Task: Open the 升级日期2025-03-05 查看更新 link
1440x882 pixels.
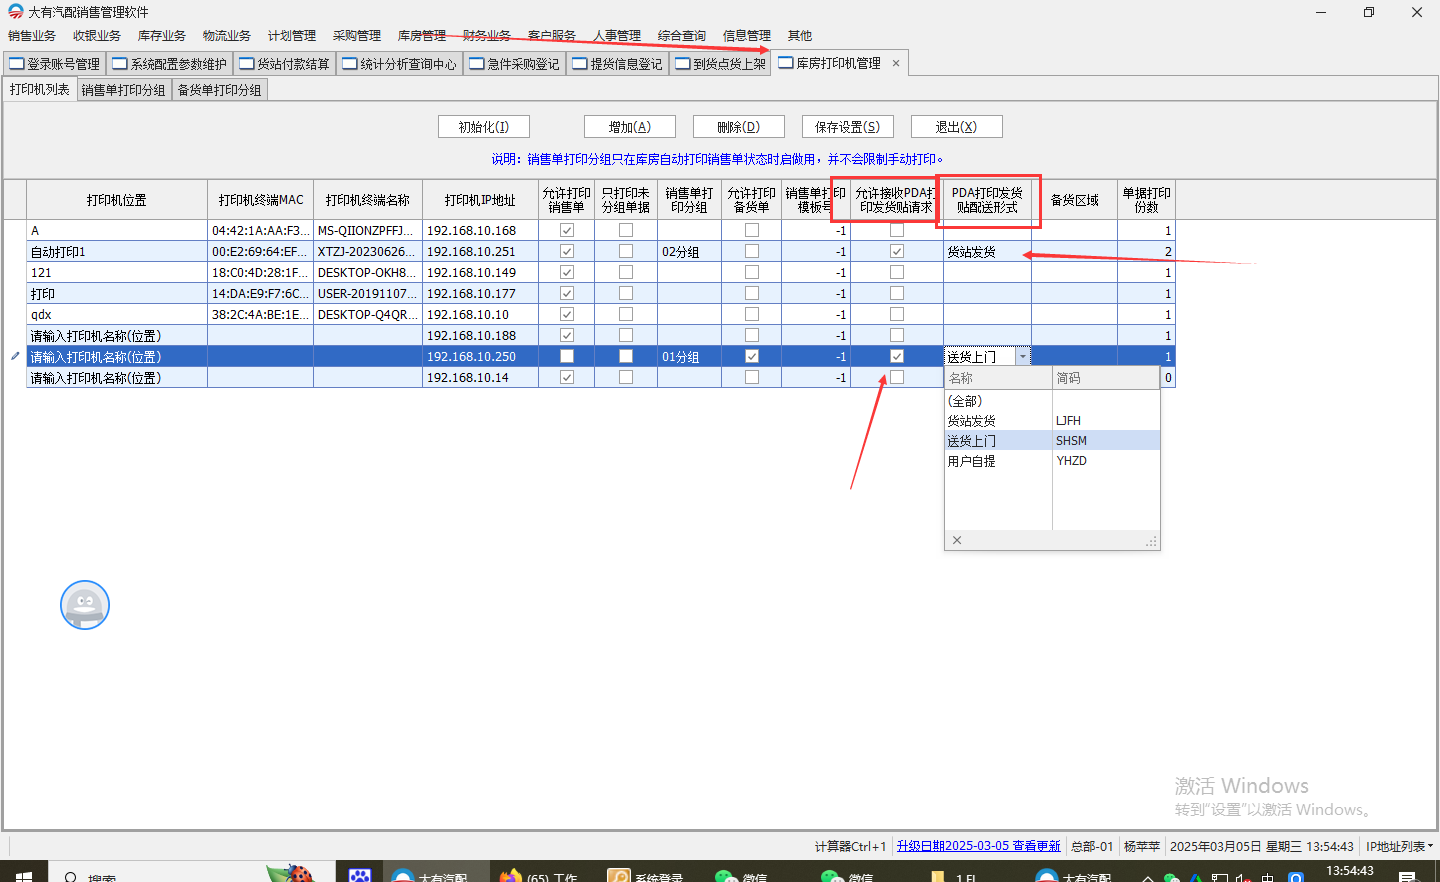Action: tap(978, 846)
